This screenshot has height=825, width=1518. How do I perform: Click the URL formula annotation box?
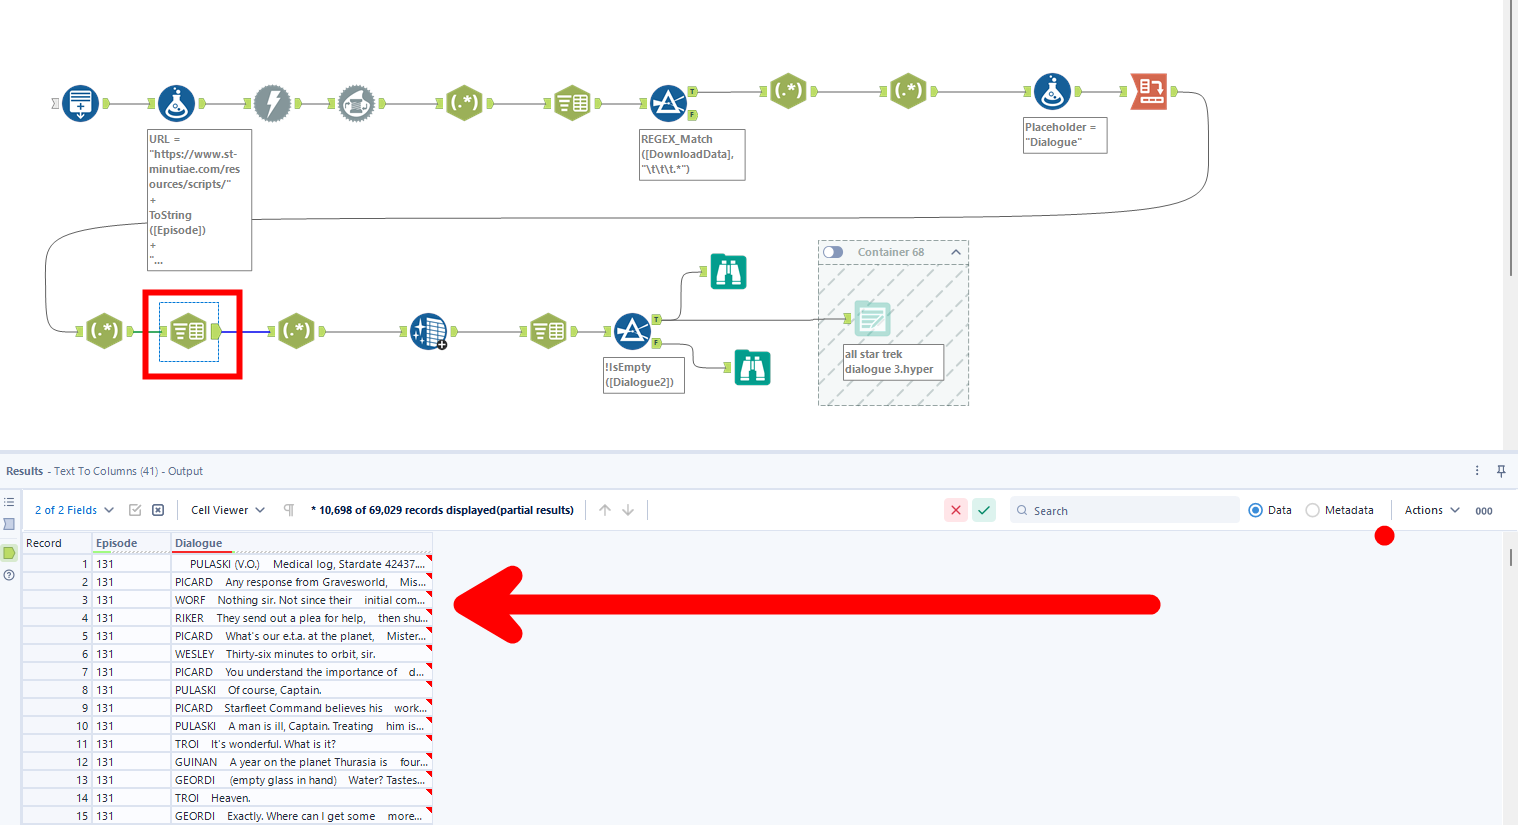pyautogui.click(x=199, y=200)
